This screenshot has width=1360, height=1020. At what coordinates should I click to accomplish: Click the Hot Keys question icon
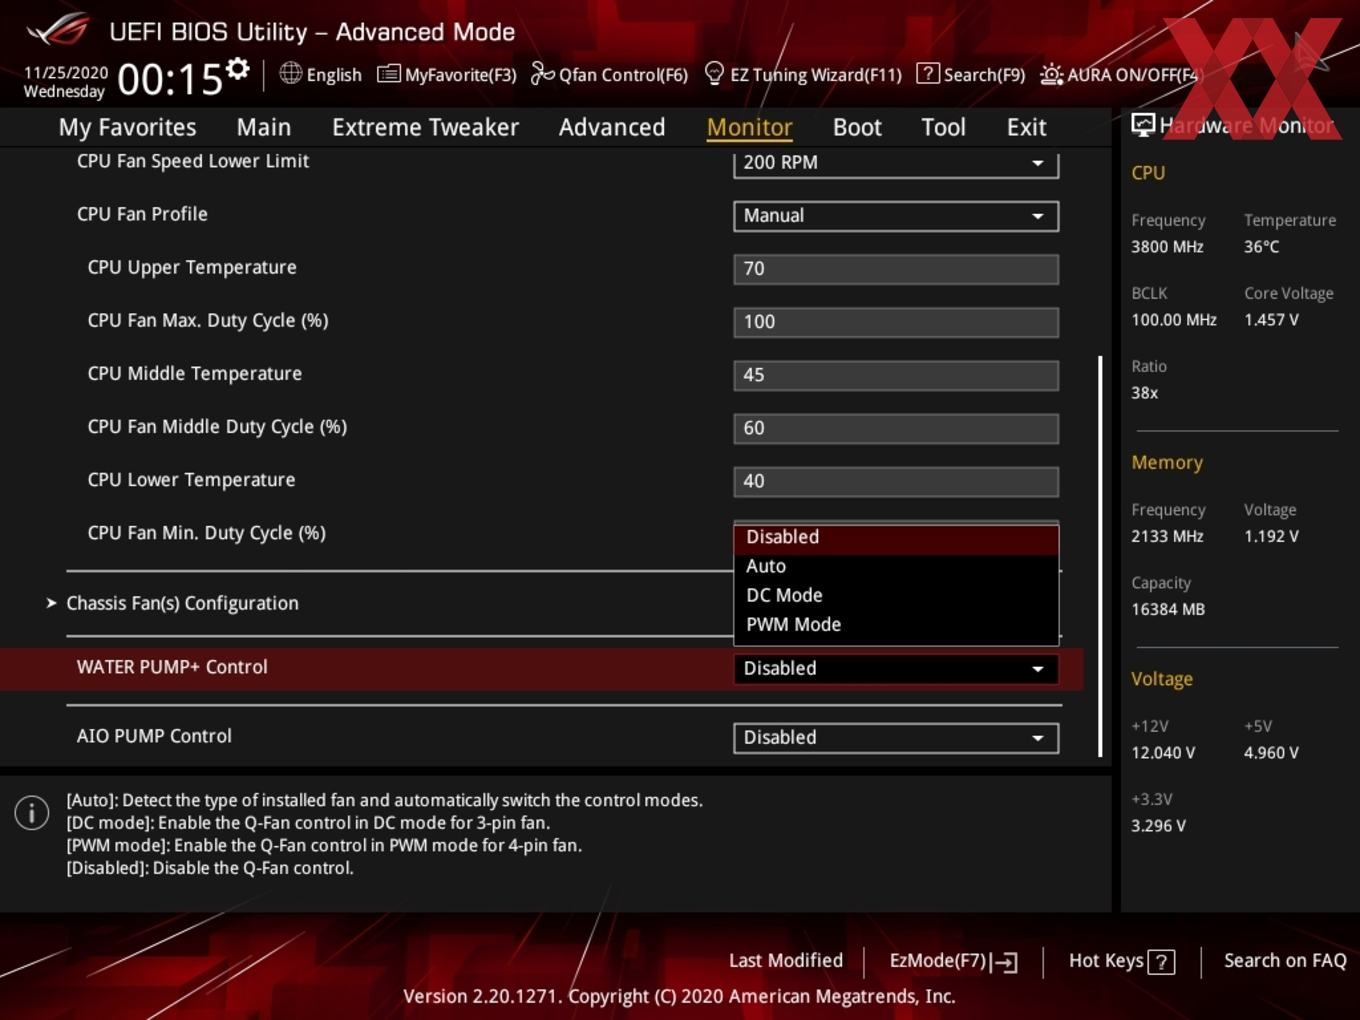coord(1161,962)
